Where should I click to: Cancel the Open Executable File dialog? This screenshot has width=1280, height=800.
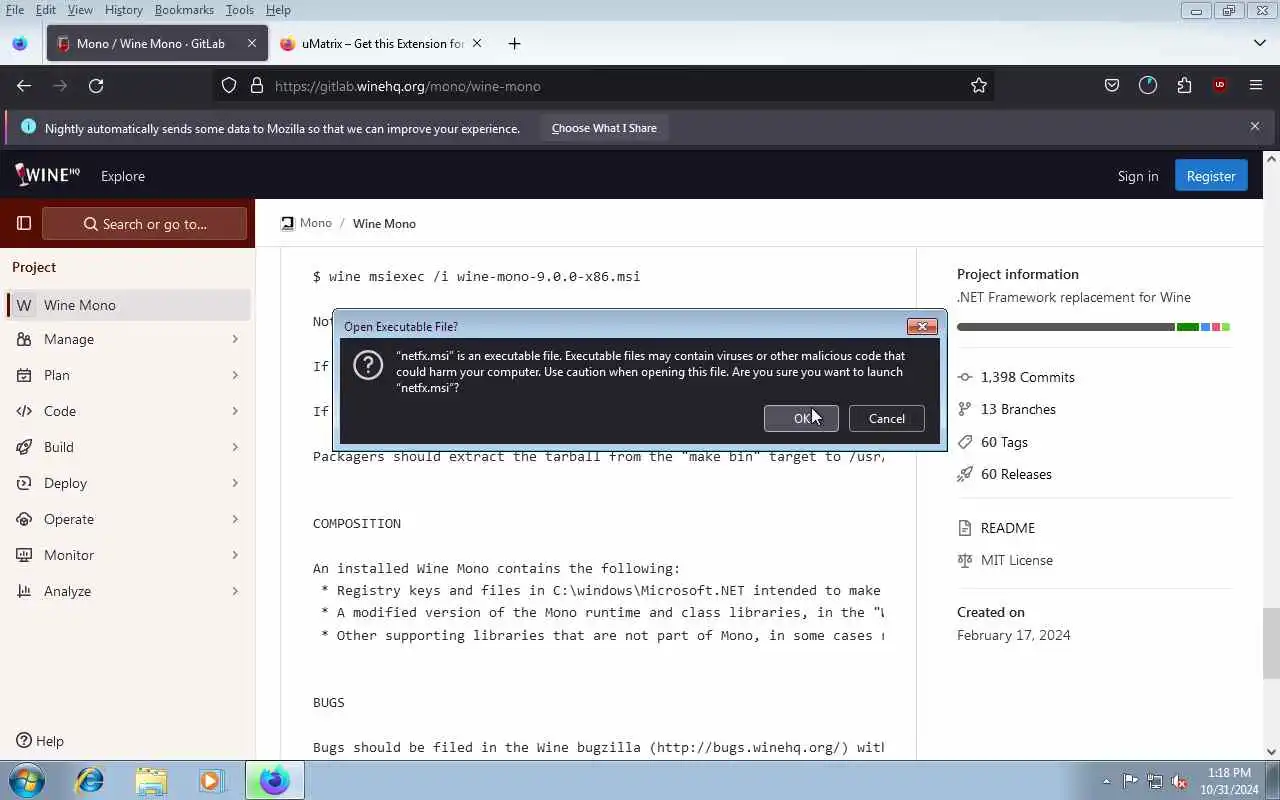886,418
